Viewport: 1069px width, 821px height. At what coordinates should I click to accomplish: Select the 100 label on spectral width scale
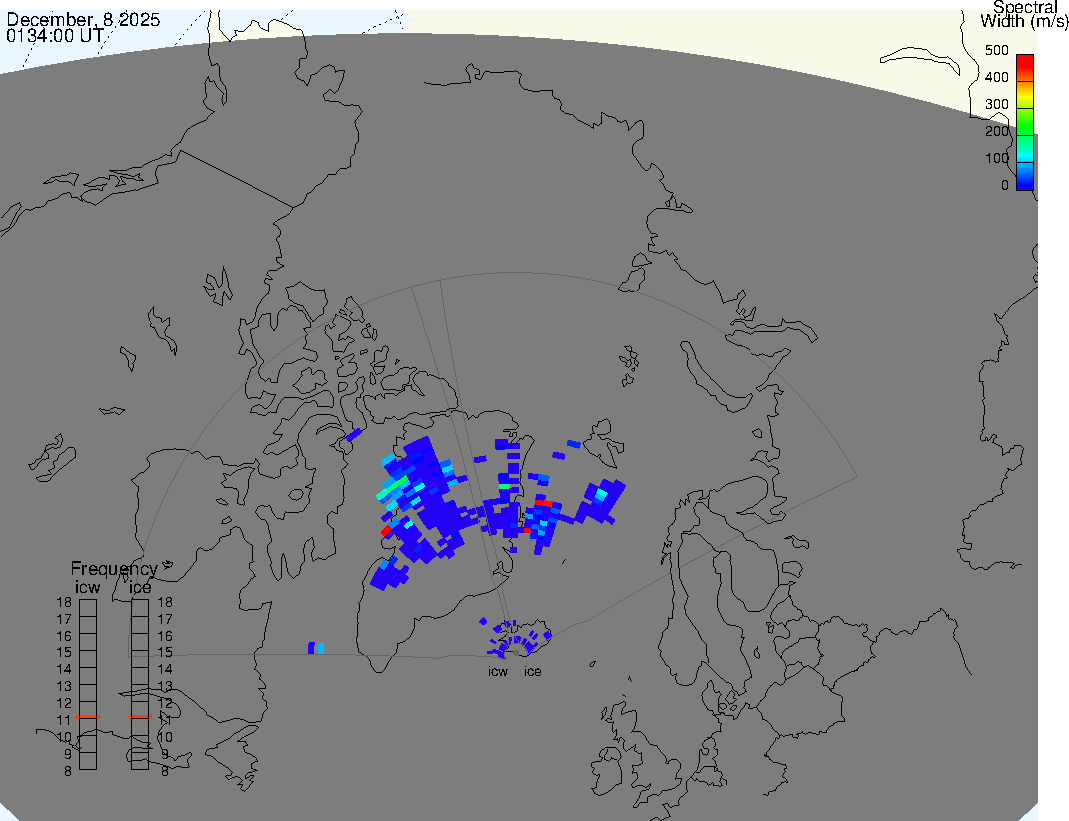pyautogui.click(x=997, y=158)
